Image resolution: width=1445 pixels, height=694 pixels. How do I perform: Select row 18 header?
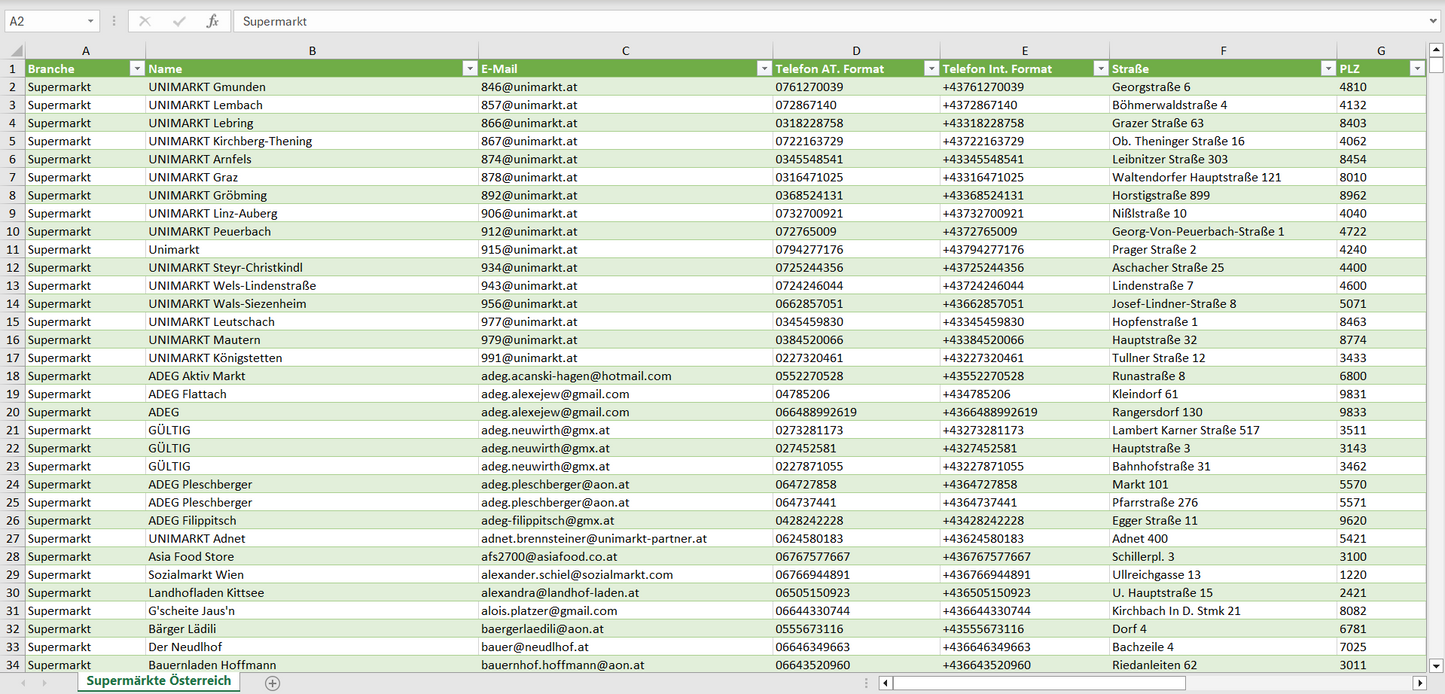pyautogui.click(x=13, y=376)
